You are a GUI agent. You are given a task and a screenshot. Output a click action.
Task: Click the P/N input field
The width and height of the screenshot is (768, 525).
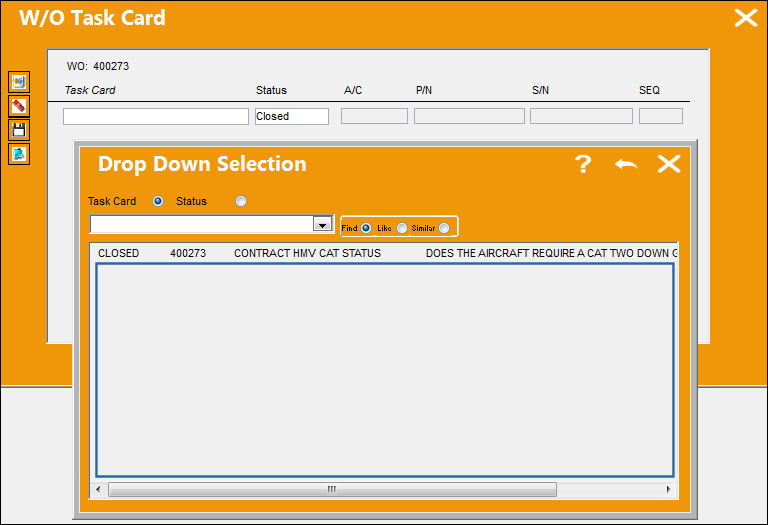469,116
